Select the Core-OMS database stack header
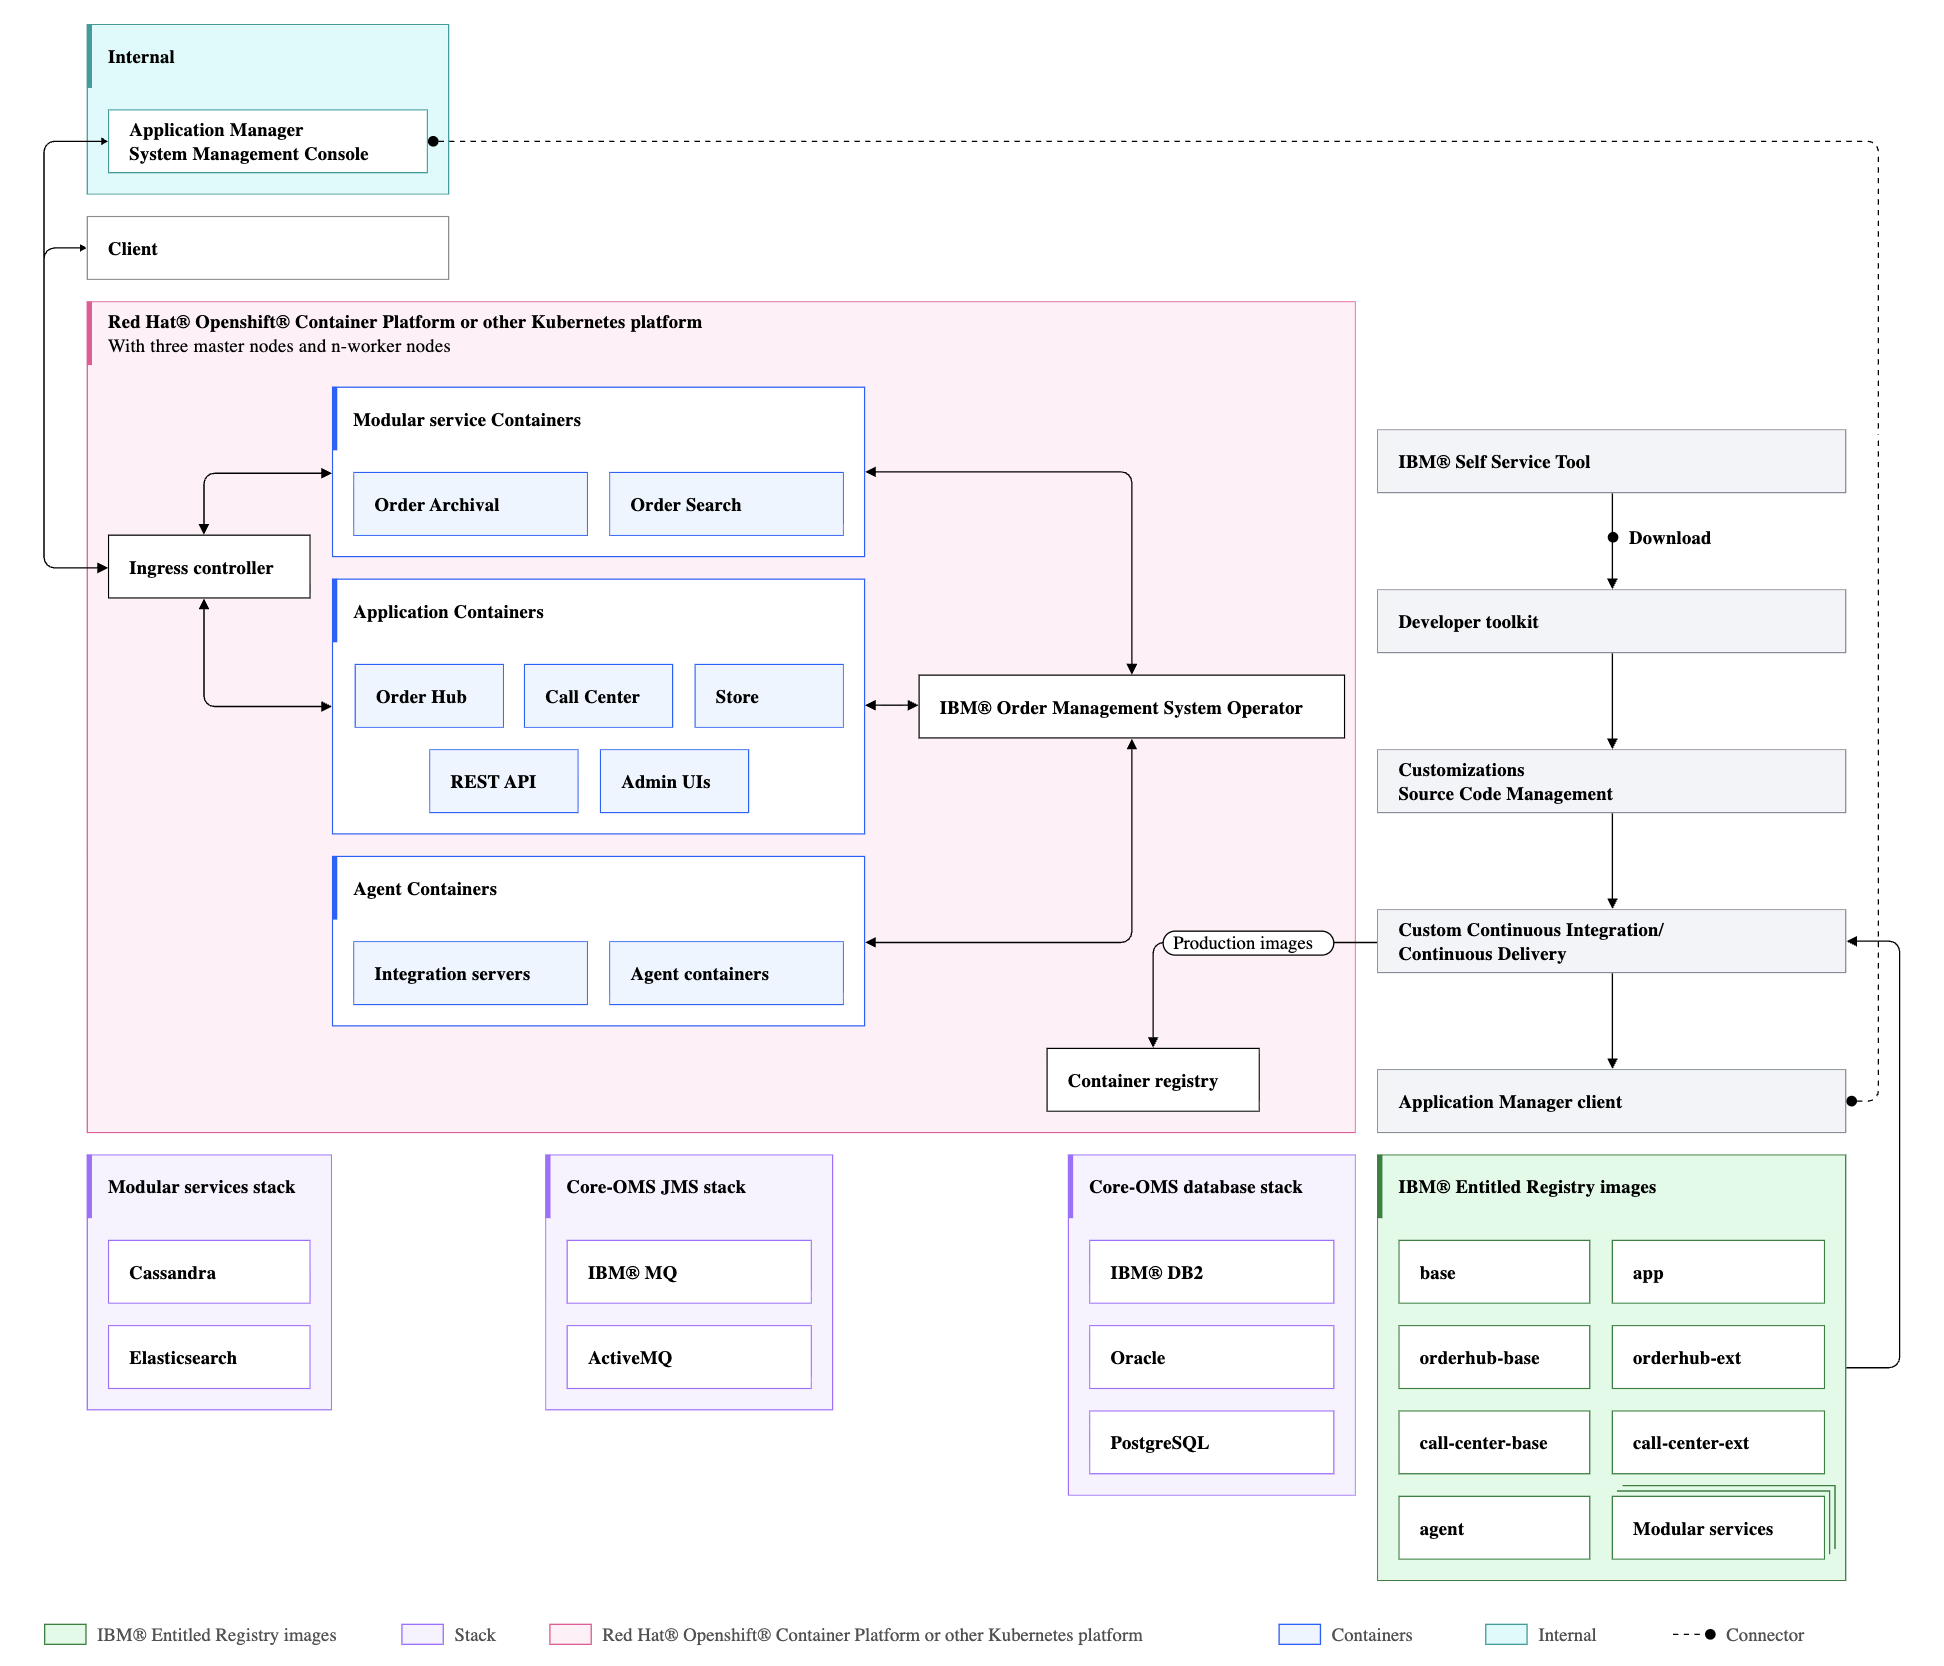 [1195, 1186]
